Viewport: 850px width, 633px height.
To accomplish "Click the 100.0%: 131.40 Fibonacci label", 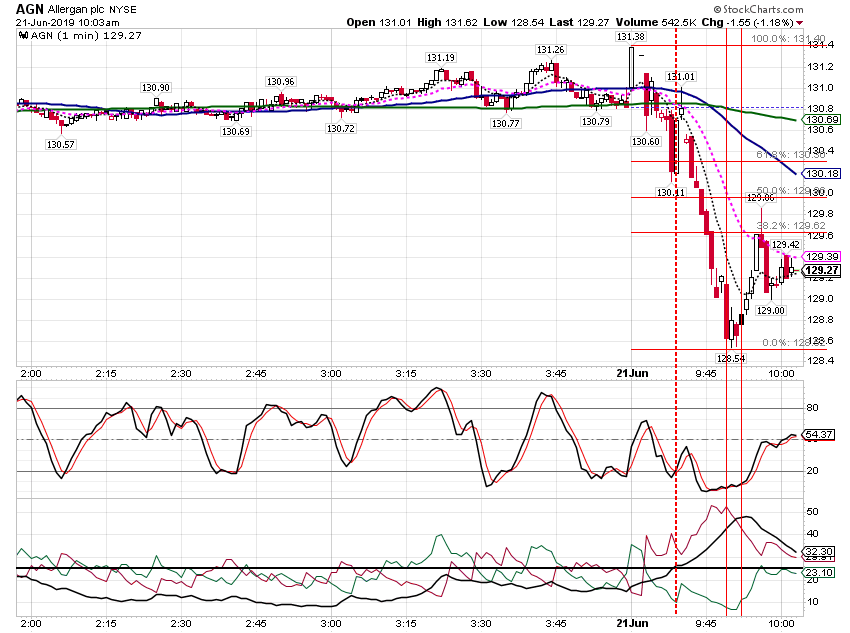I will (788, 39).
